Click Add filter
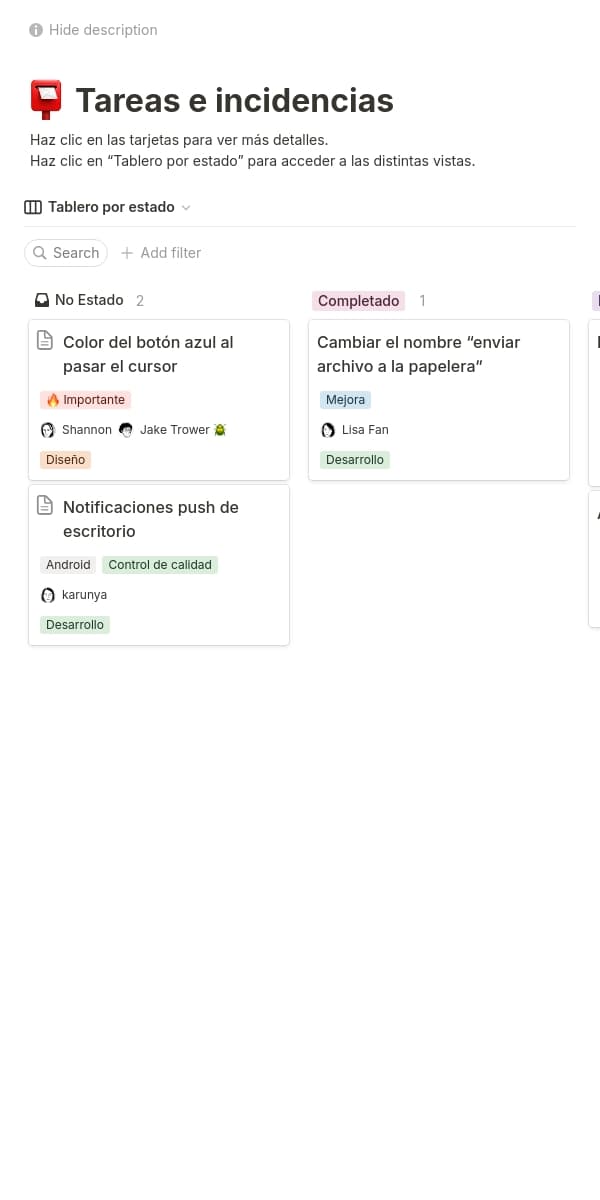The image size is (600, 1200). pos(160,253)
